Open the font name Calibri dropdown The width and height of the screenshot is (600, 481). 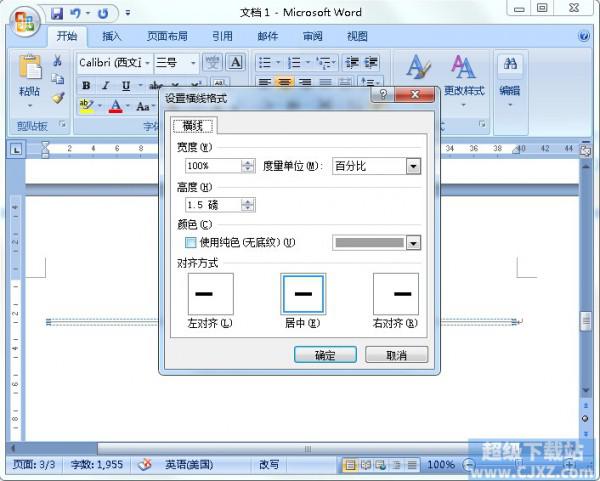coord(148,63)
